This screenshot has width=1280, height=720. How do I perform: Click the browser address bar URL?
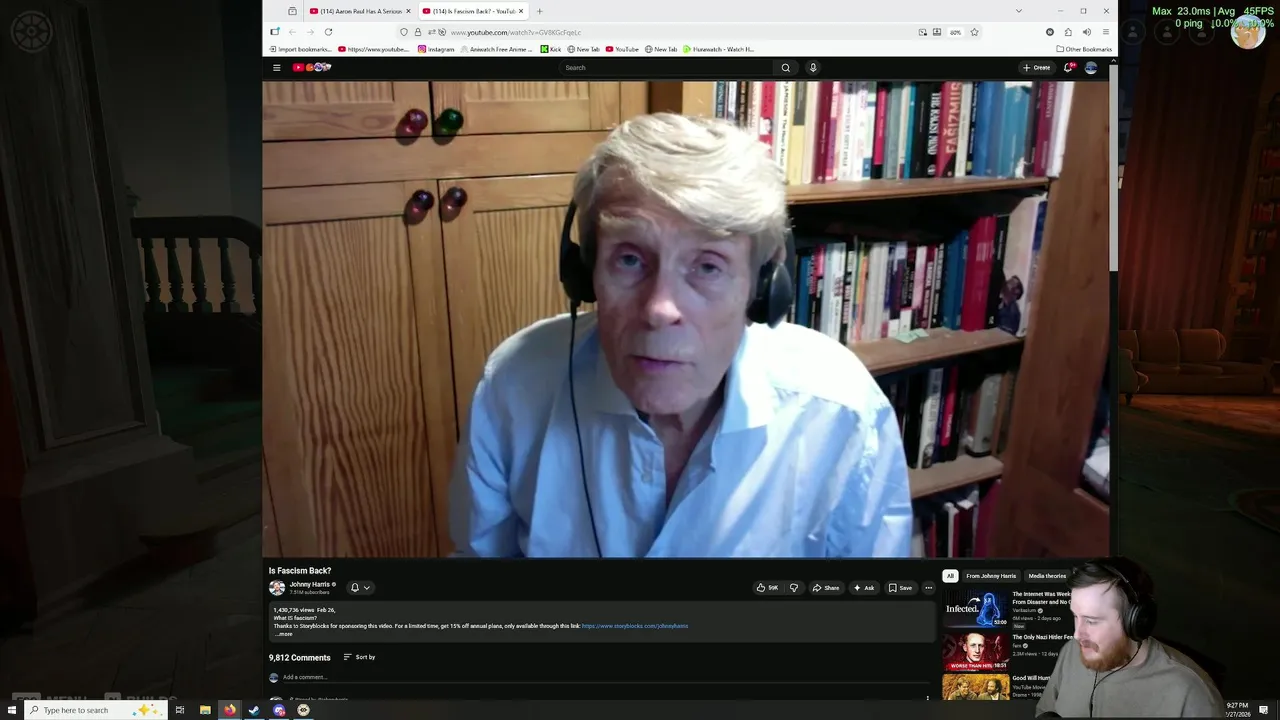[515, 32]
